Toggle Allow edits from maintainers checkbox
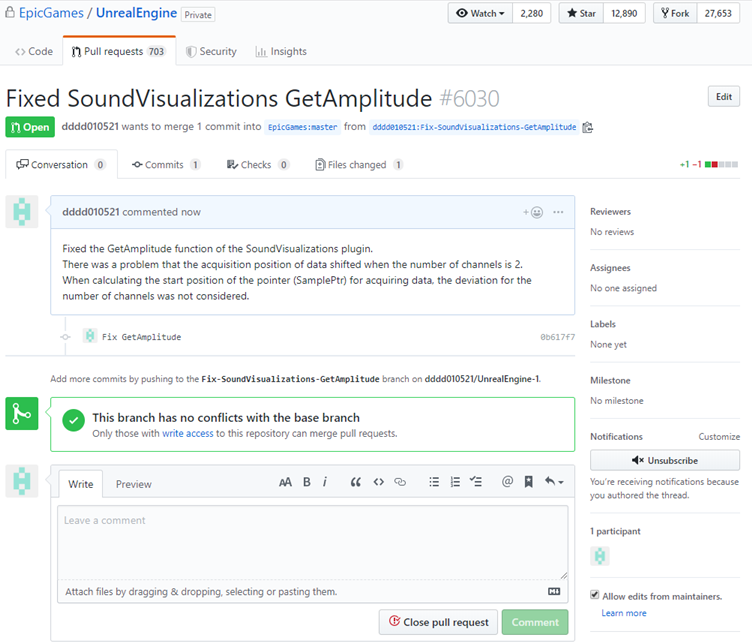 pyautogui.click(x=595, y=595)
